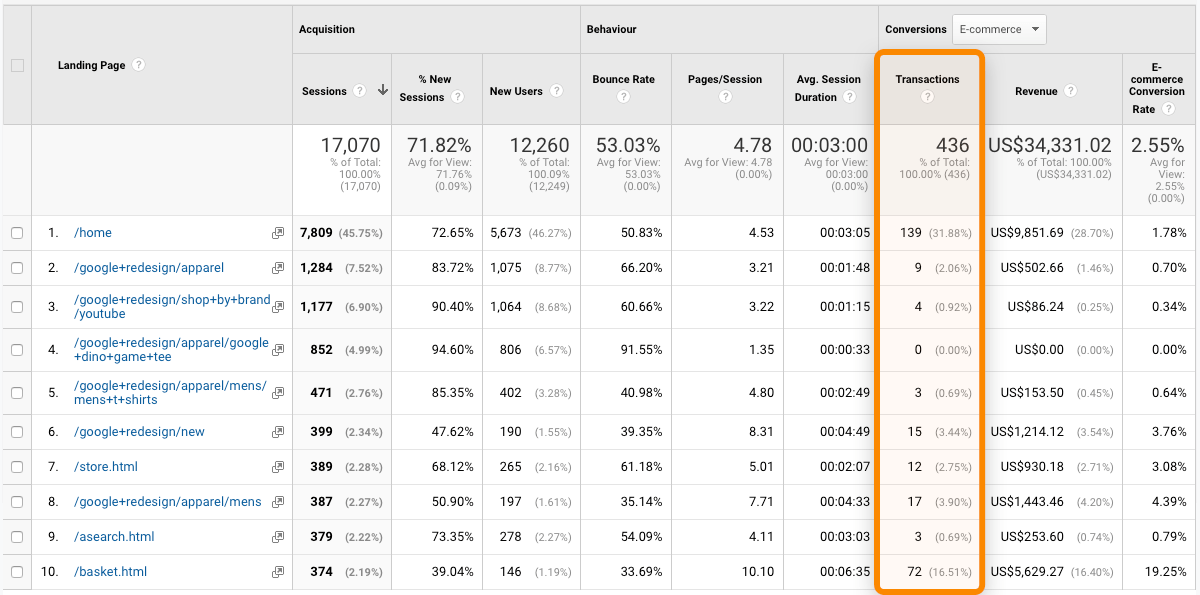Open the % New Sessions help tooltip
1200x595 pixels.
(457, 97)
